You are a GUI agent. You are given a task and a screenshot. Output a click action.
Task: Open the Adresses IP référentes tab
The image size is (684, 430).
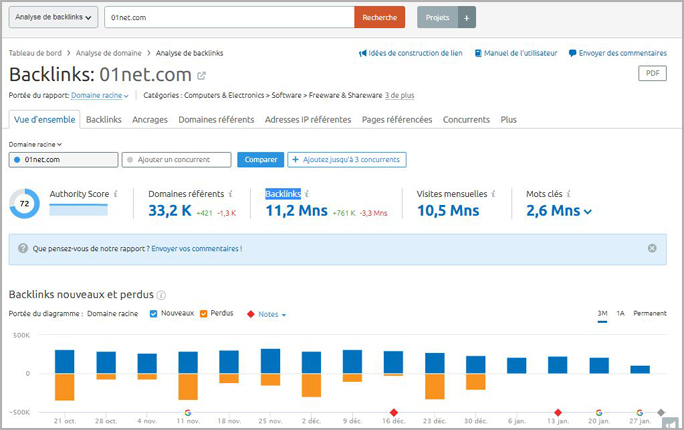click(308, 119)
